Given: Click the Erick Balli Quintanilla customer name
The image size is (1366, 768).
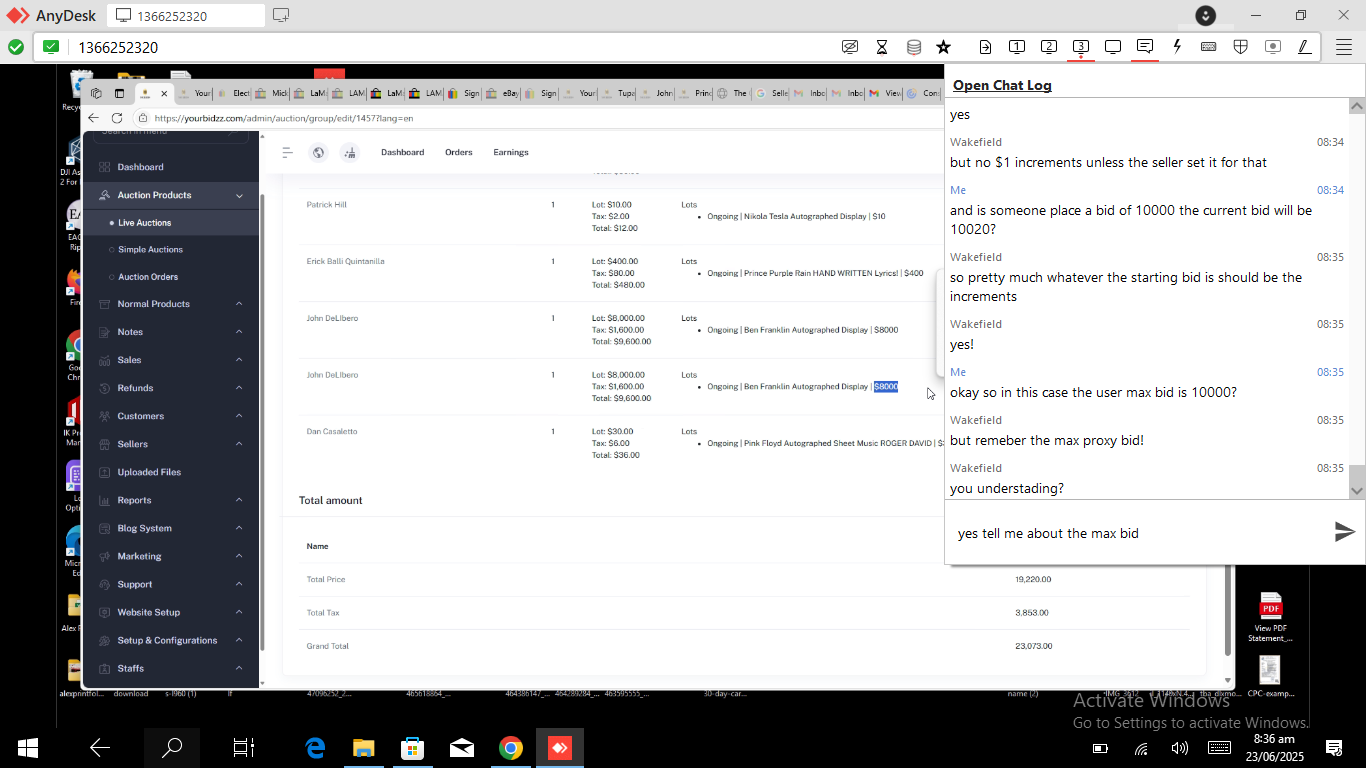Looking at the screenshot, I should [345, 262].
